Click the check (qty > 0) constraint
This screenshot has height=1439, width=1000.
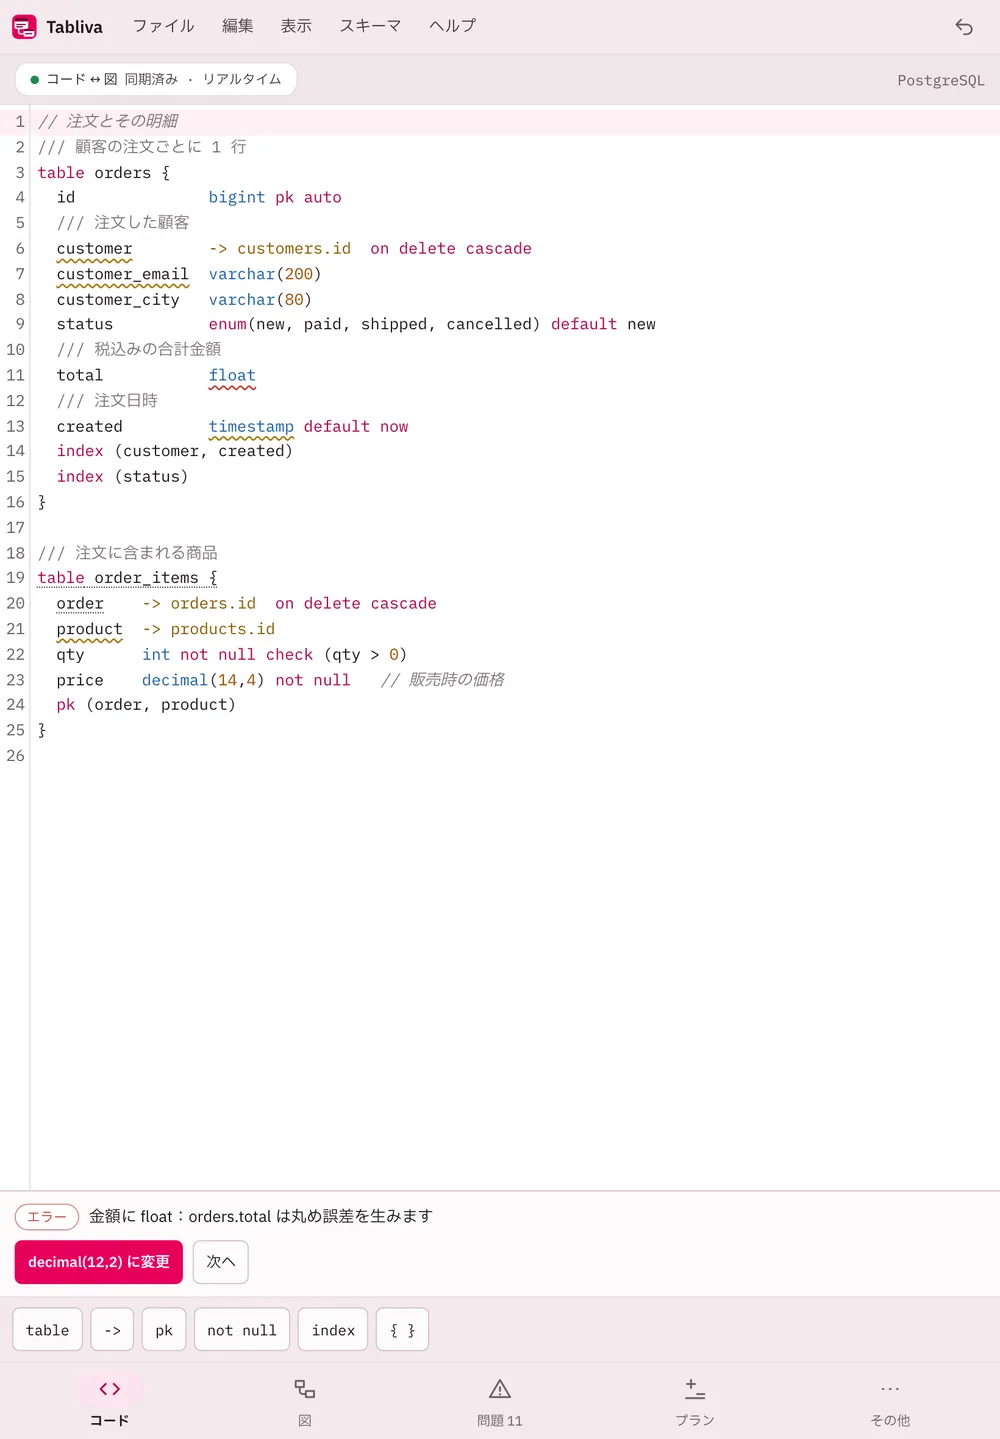pos(336,654)
